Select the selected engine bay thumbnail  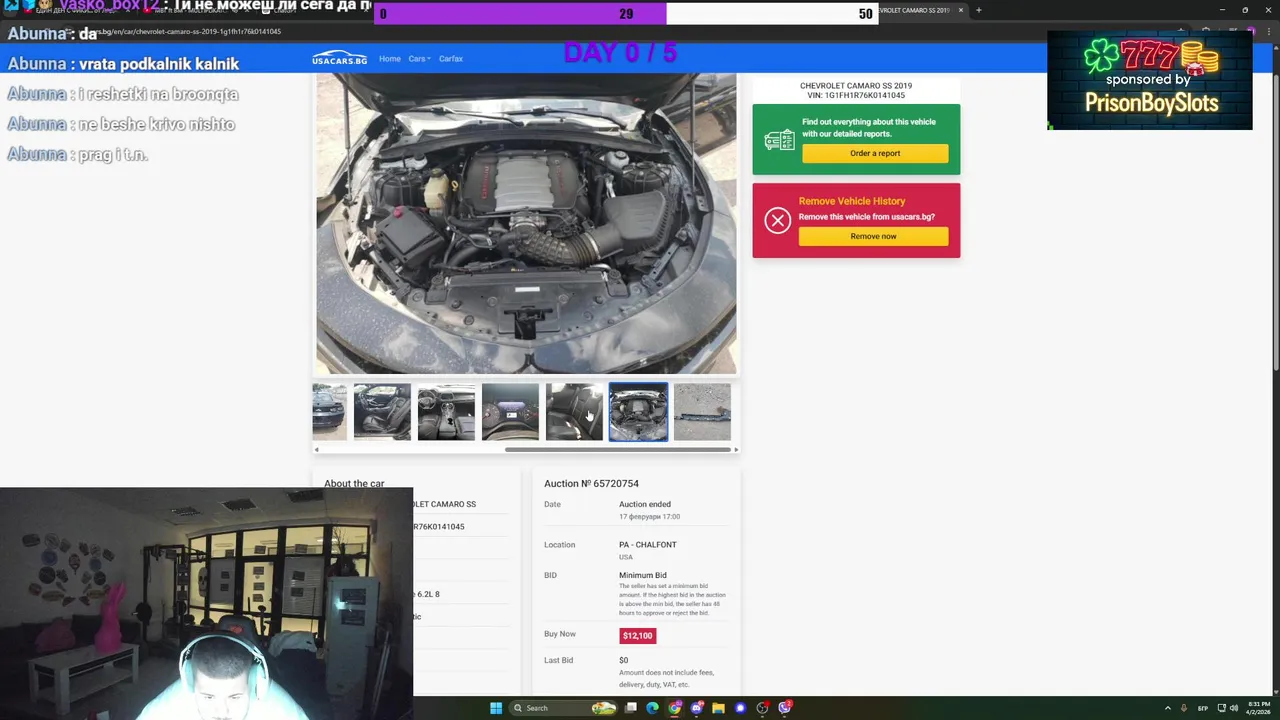click(638, 411)
